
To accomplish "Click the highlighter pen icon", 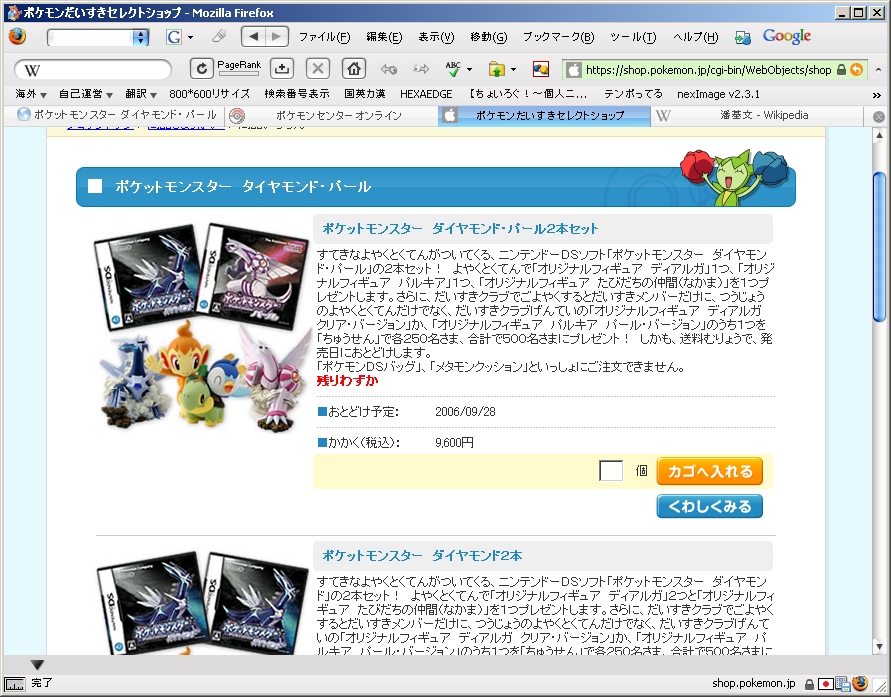I will pos(219,36).
